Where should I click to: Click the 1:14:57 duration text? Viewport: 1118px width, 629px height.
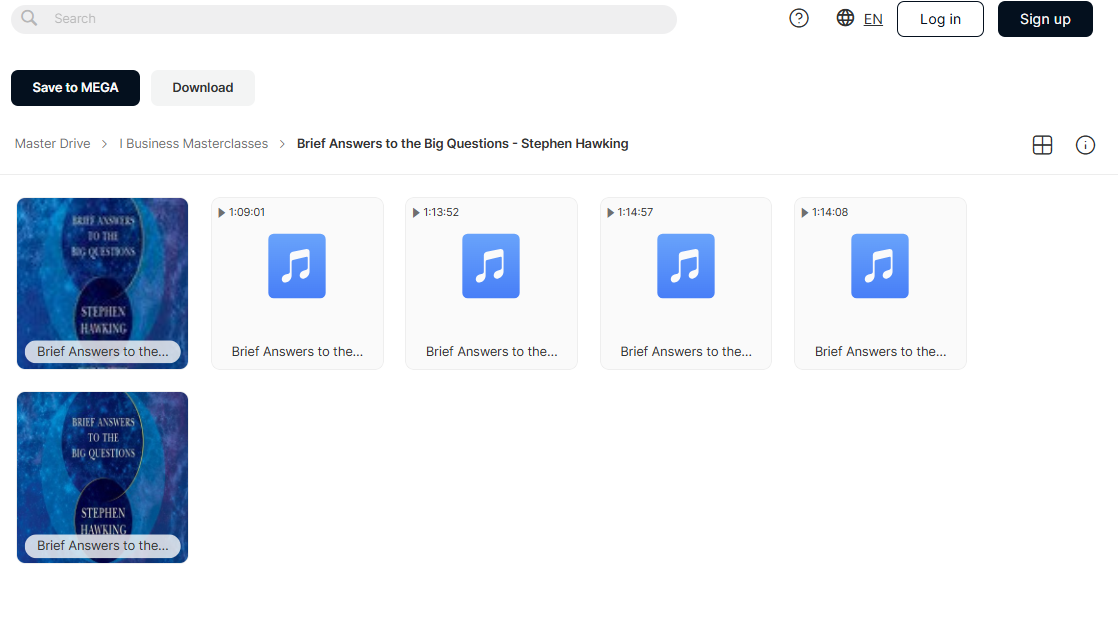coord(635,213)
